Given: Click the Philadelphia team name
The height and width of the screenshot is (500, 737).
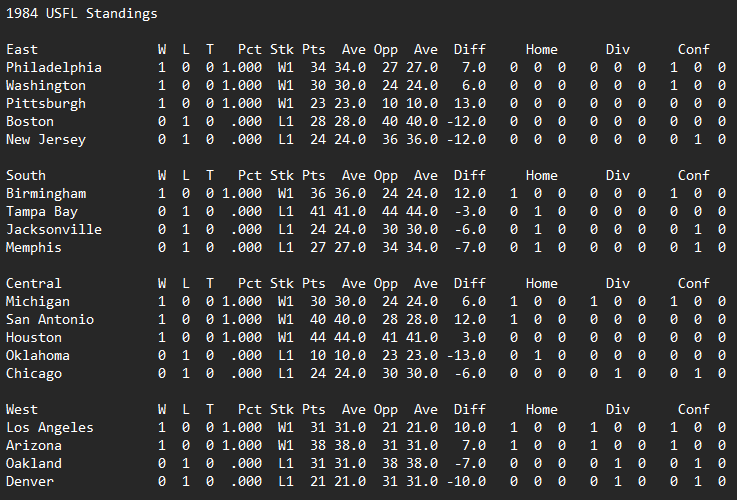Looking at the screenshot, I should point(54,68).
